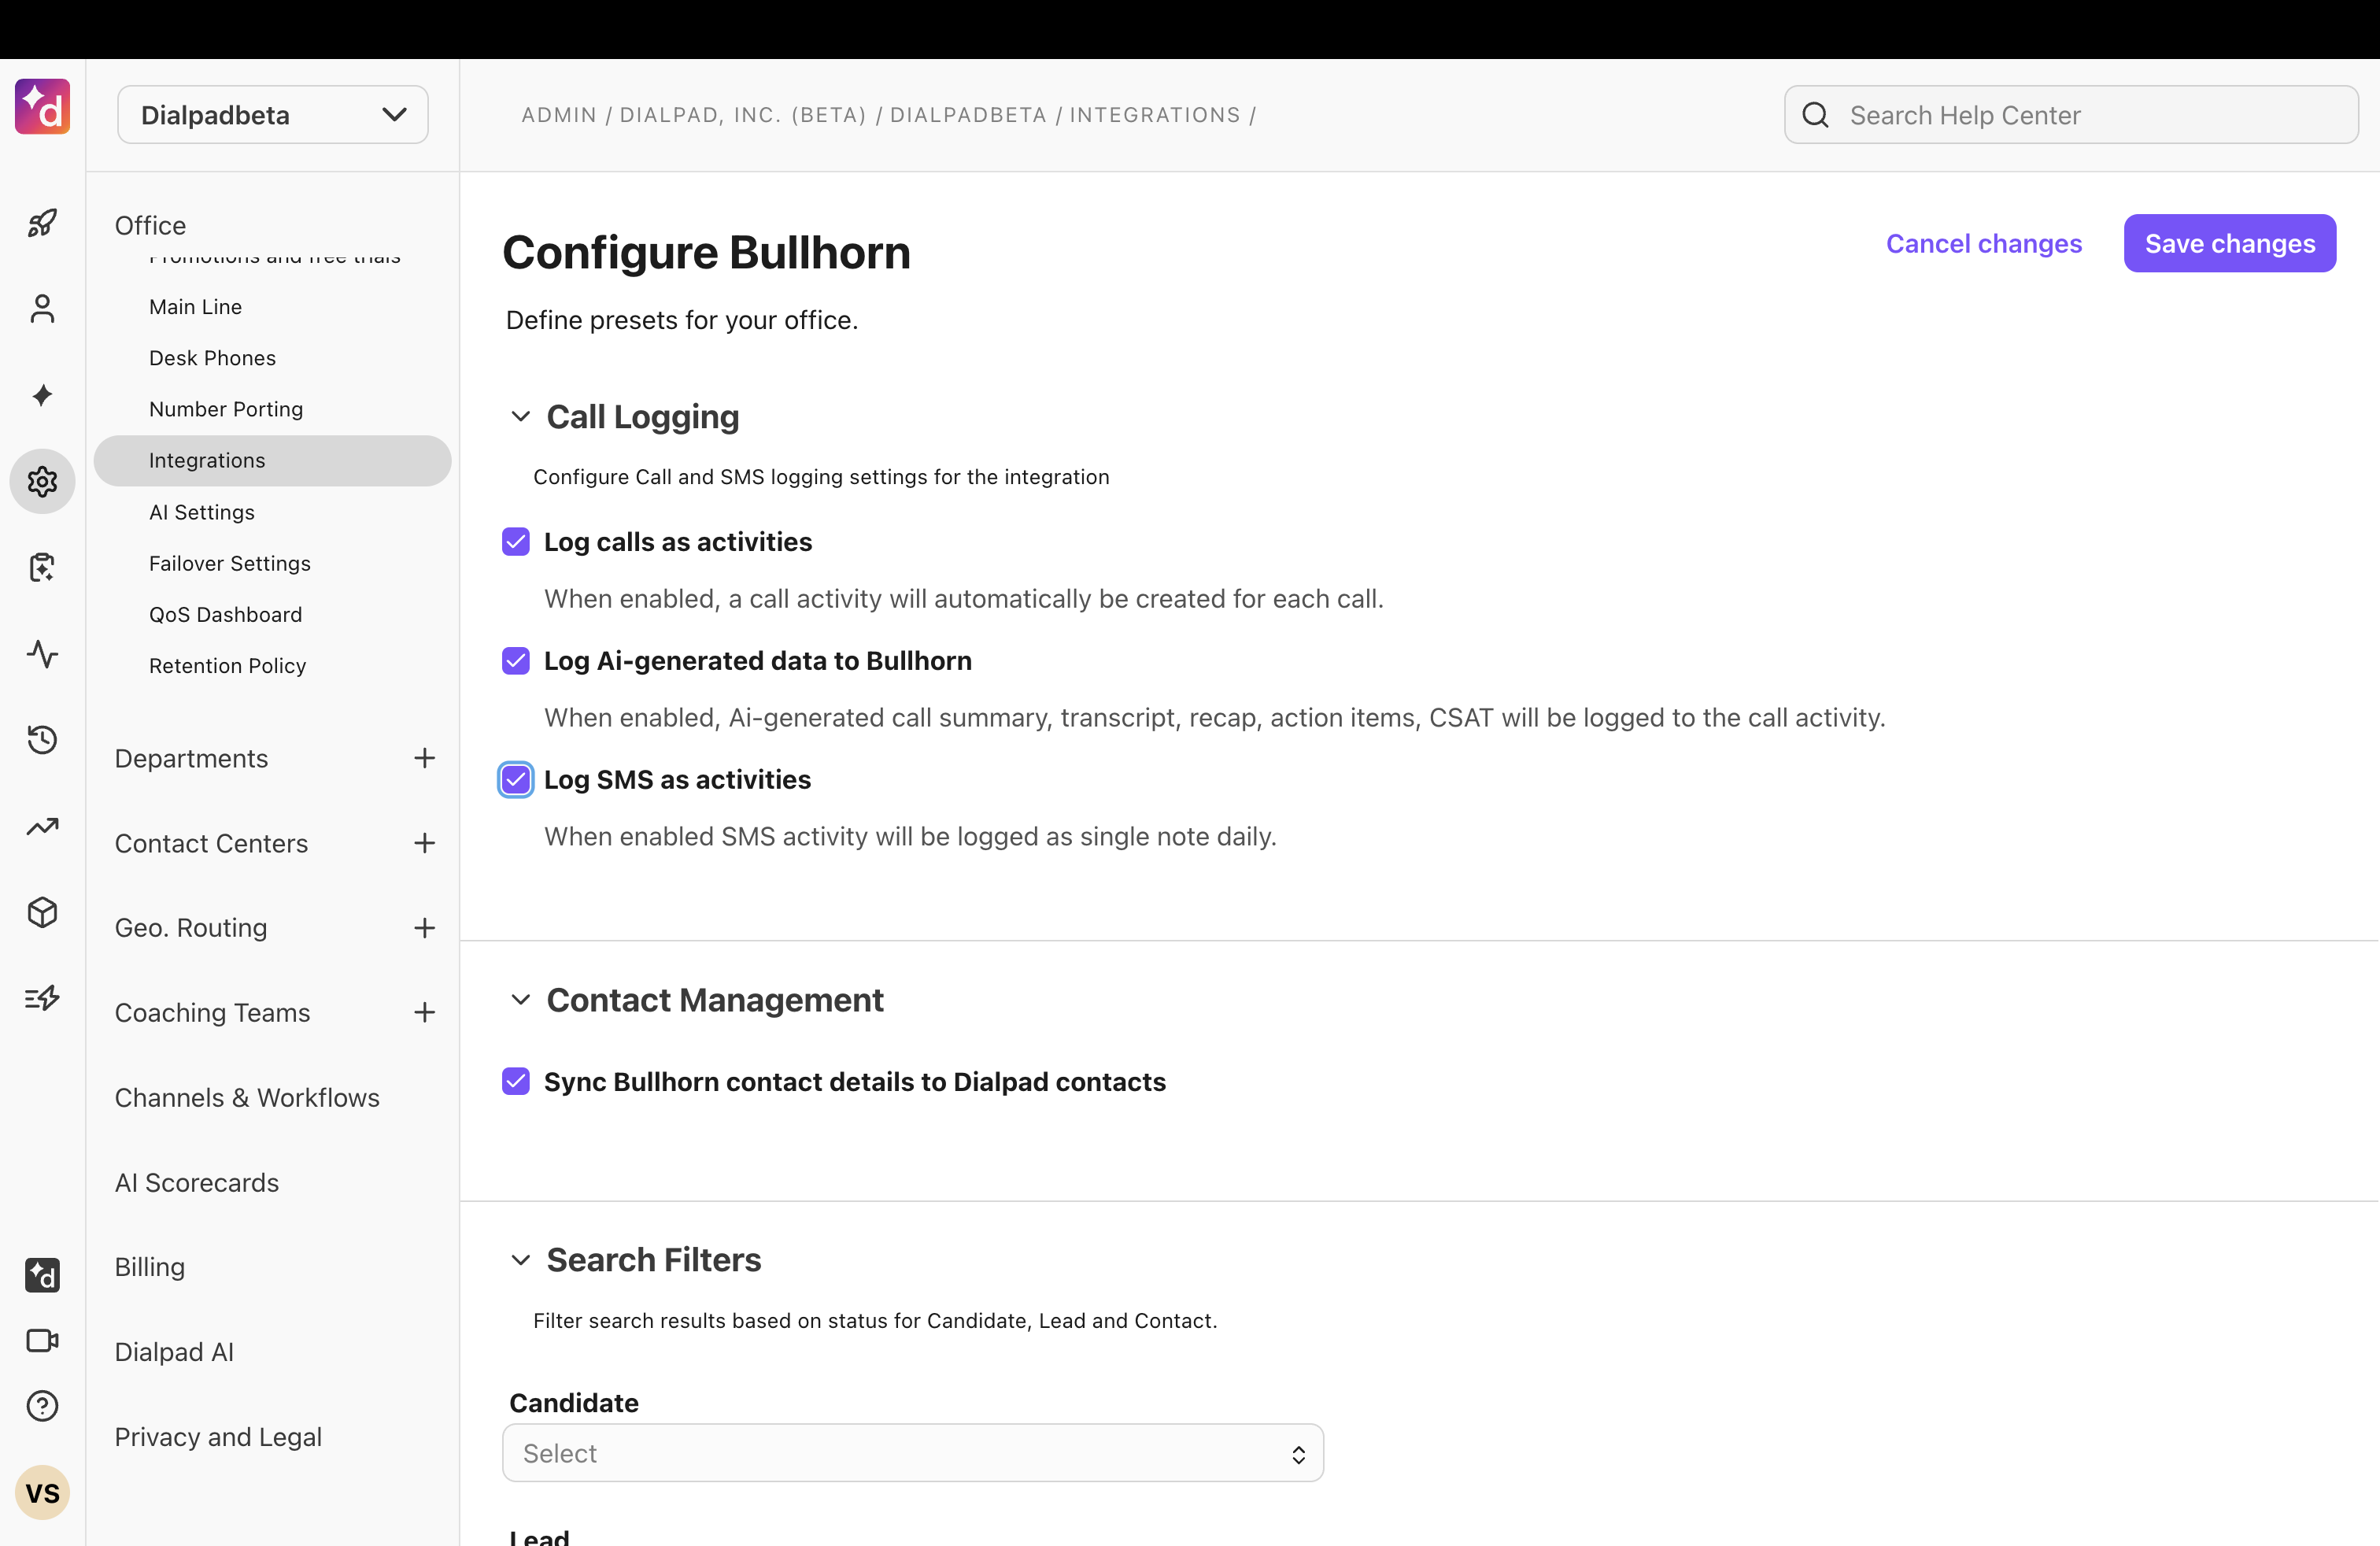Open the history clock icon in sidebar

[42, 740]
